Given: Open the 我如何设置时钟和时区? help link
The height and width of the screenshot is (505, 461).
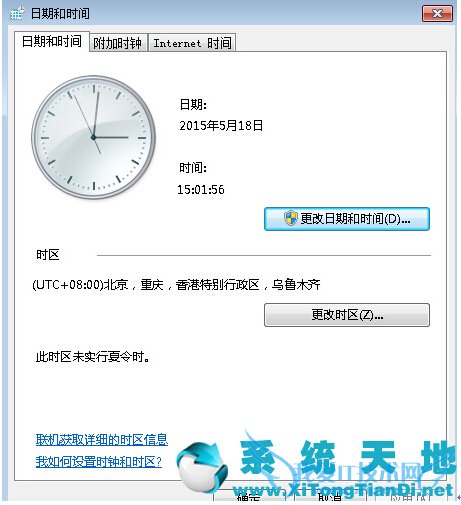Looking at the screenshot, I should (99, 462).
